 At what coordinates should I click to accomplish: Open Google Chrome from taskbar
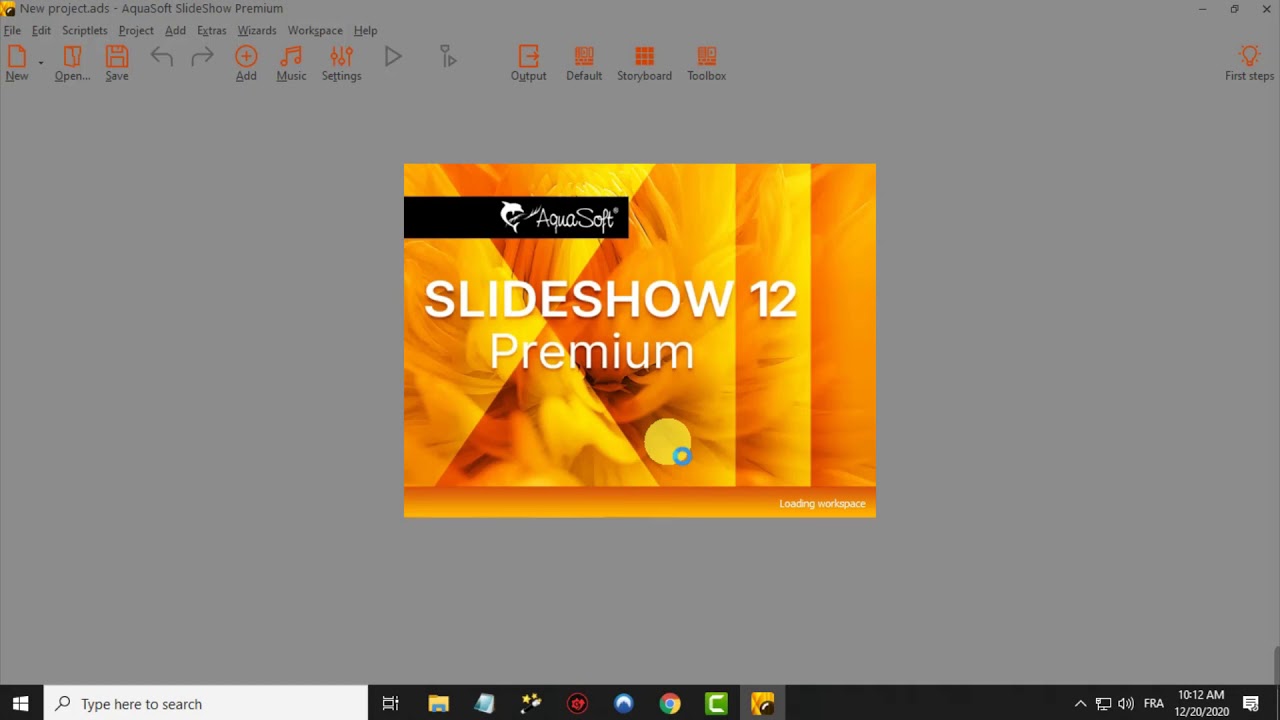pyautogui.click(x=670, y=704)
